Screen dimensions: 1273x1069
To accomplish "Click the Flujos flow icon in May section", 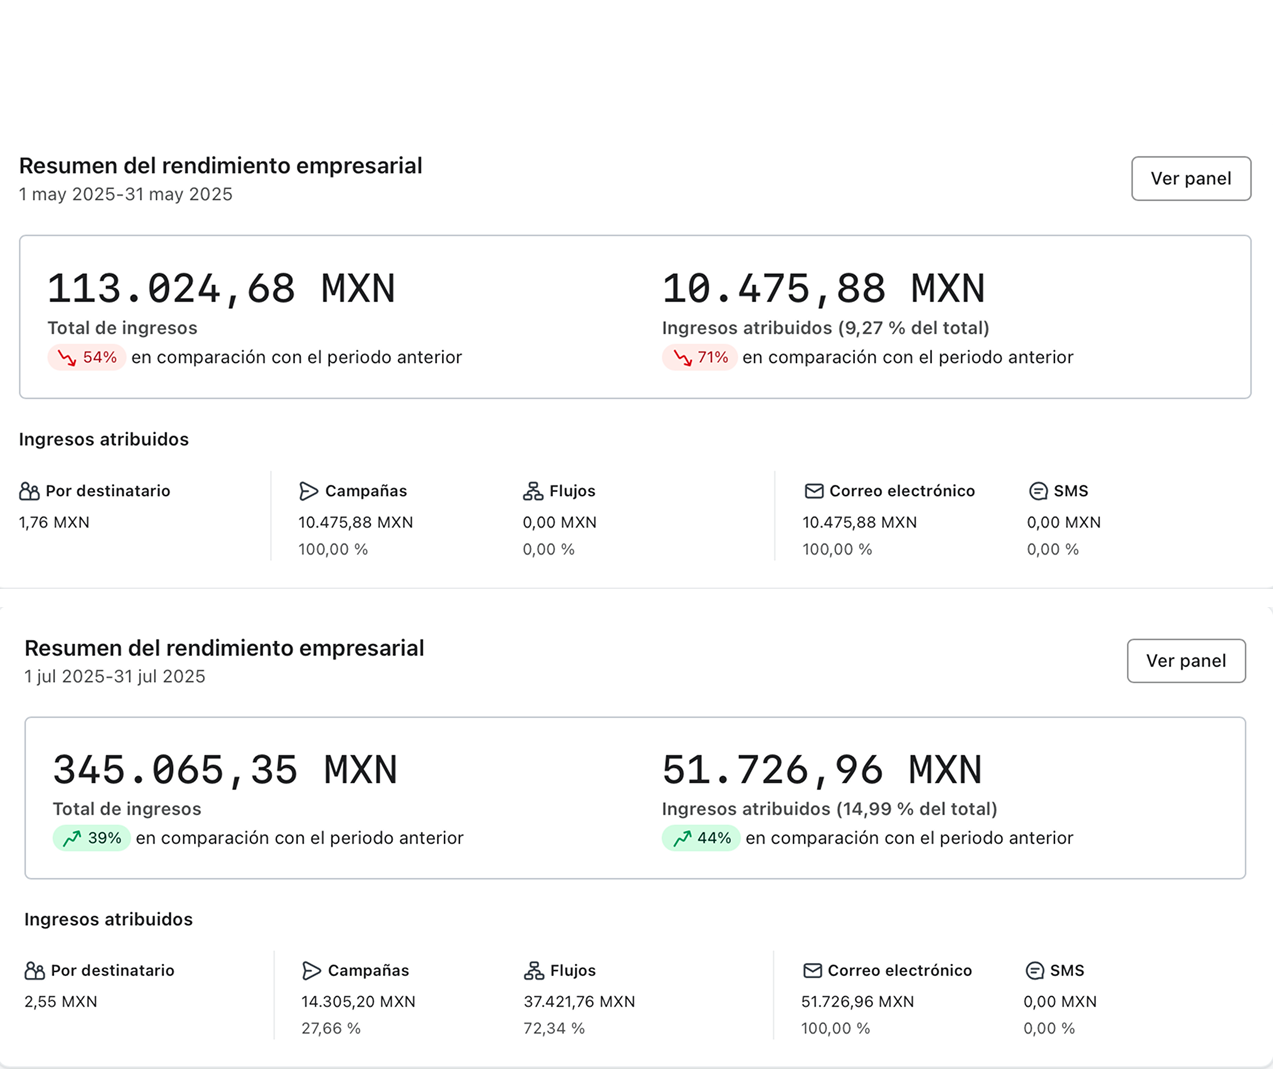I will click(x=533, y=491).
